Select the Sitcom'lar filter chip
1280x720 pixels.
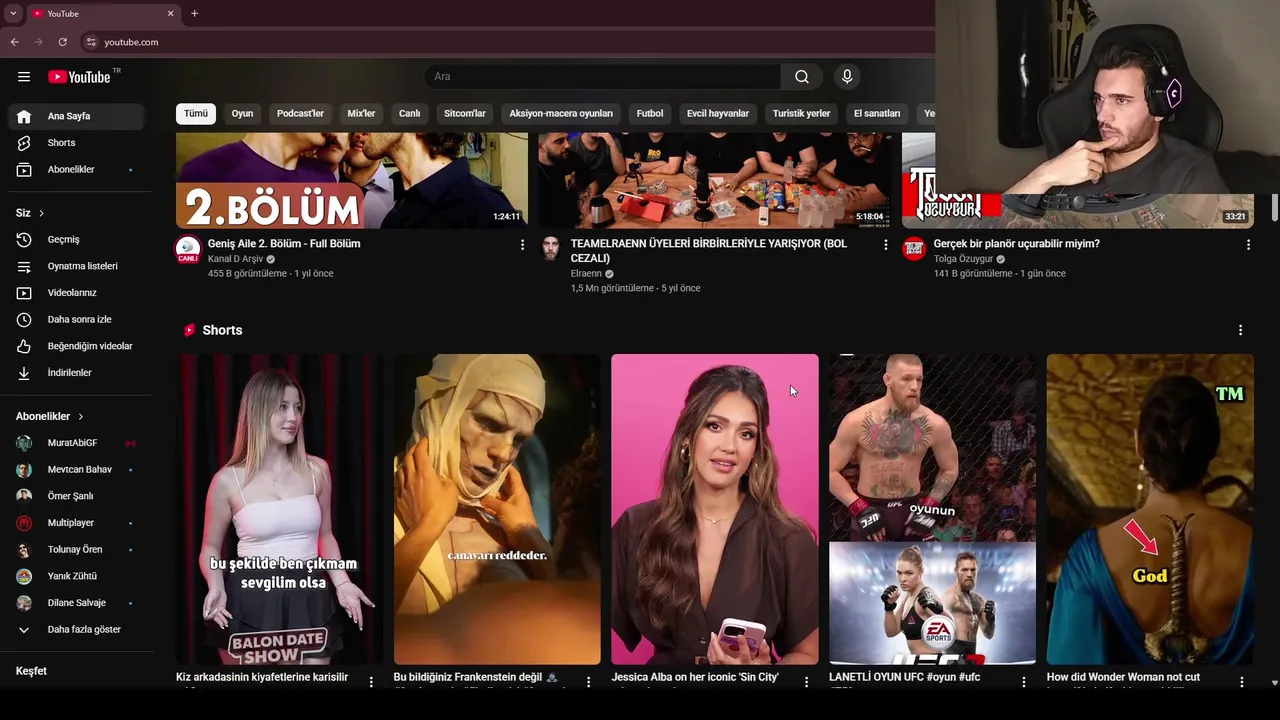(x=465, y=114)
